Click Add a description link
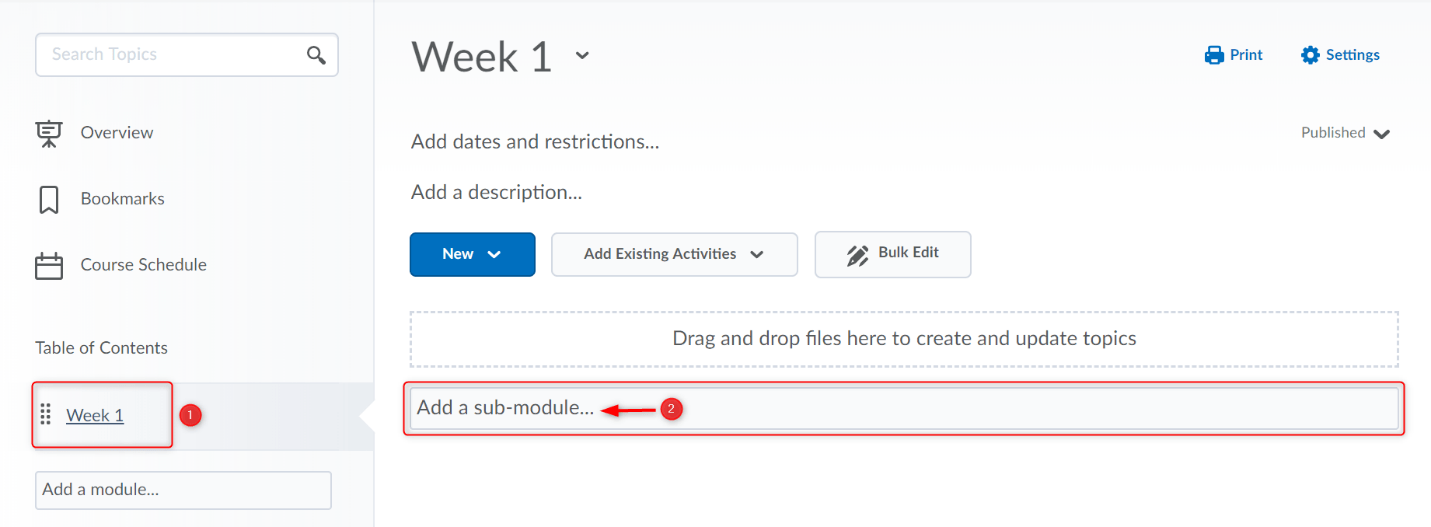 [x=496, y=192]
